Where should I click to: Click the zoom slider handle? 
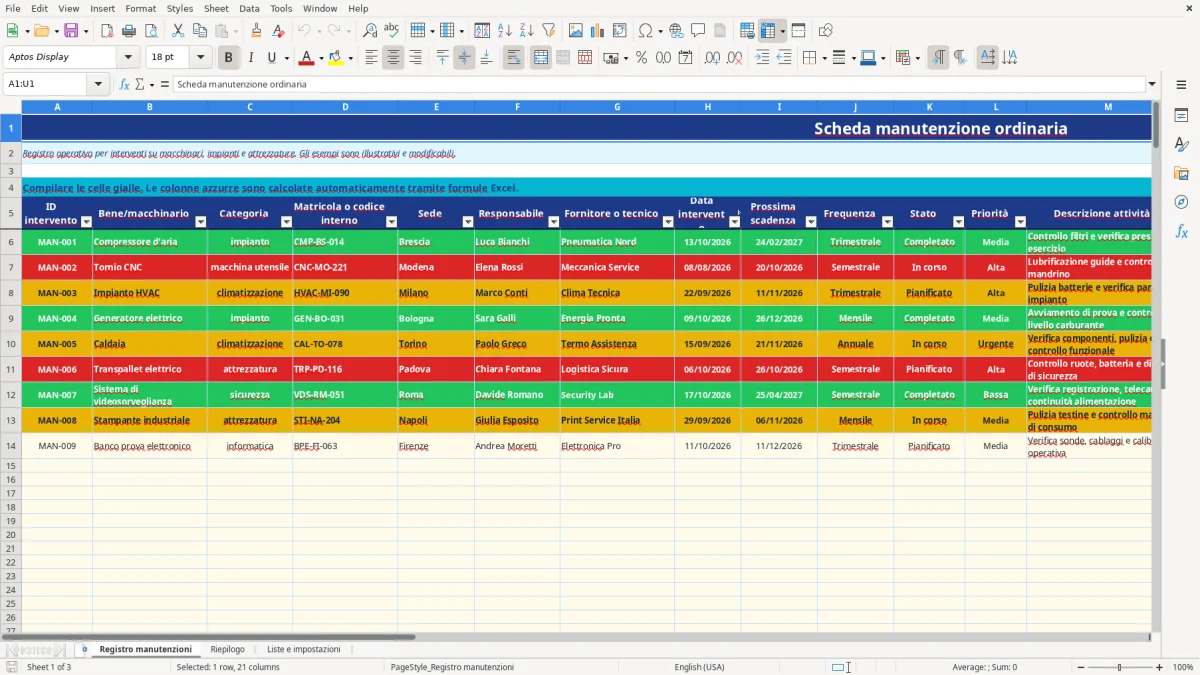pyautogui.click(x=1119, y=667)
